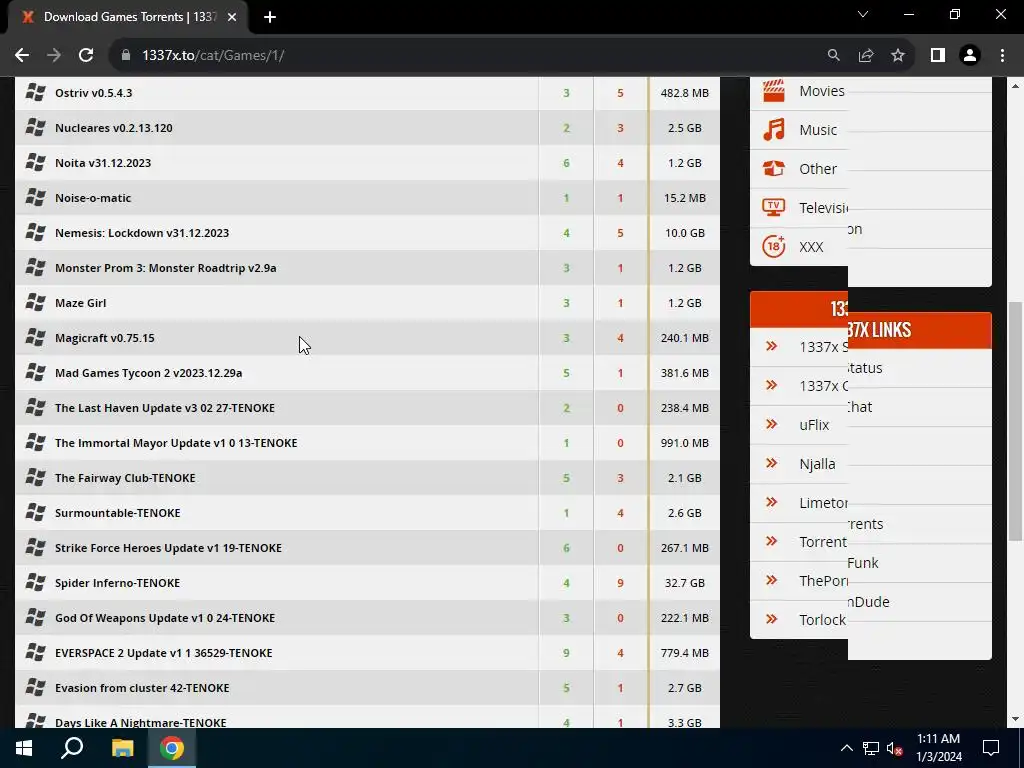
Task: Click the share page icon
Action: (x=866, y=56)
